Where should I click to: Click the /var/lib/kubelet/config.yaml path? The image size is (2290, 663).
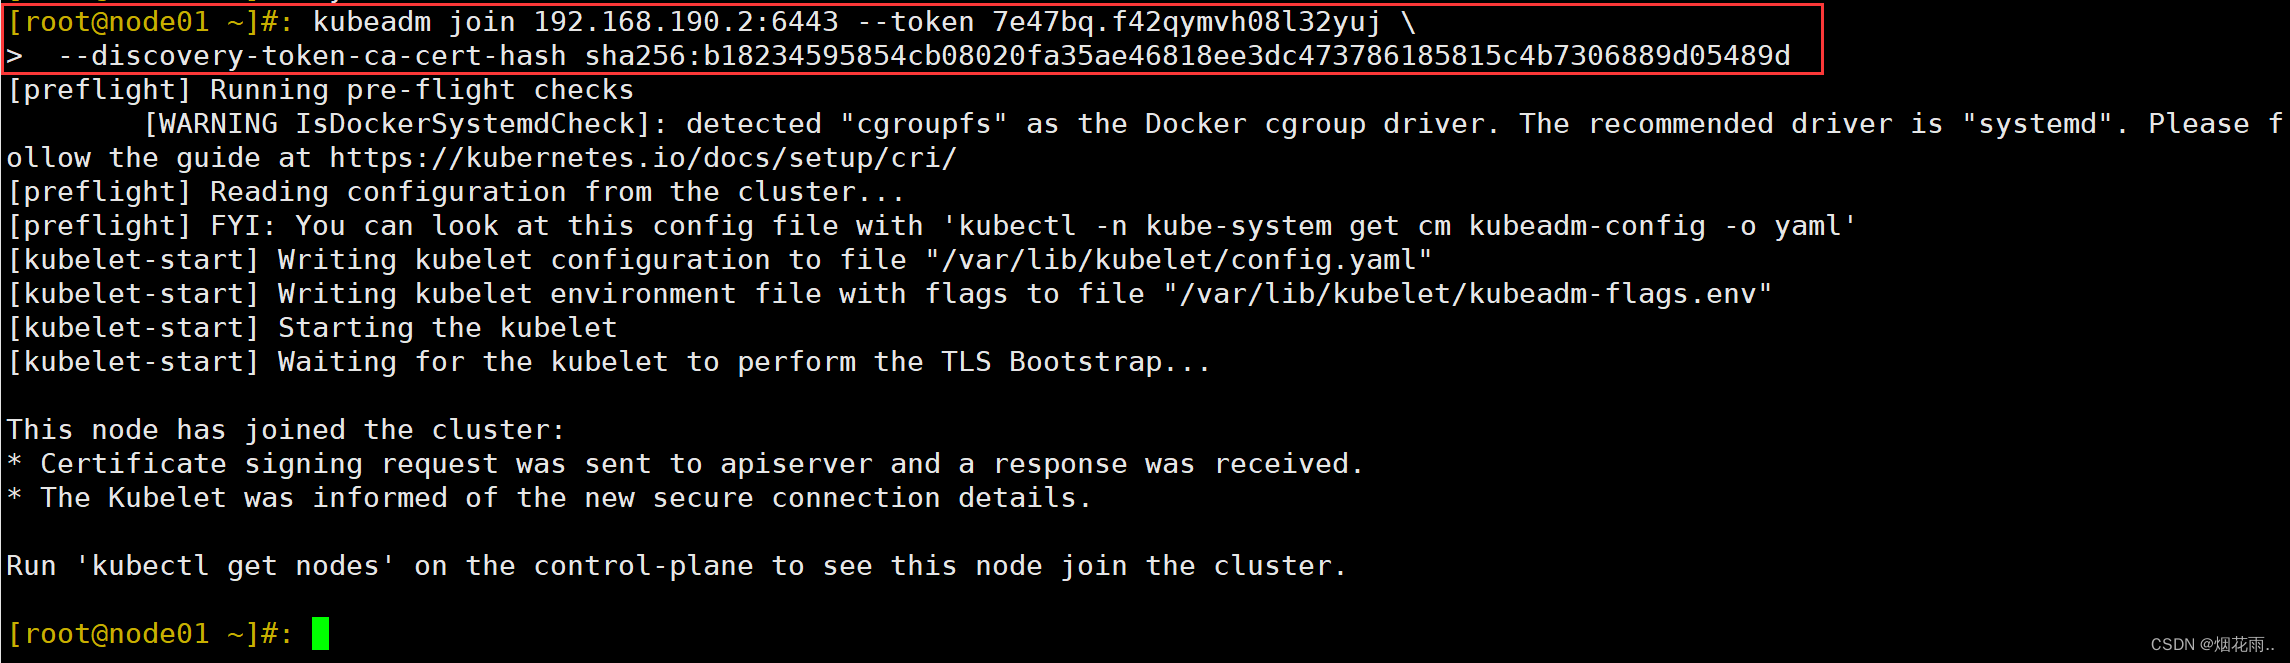(x=1179, y=260)
